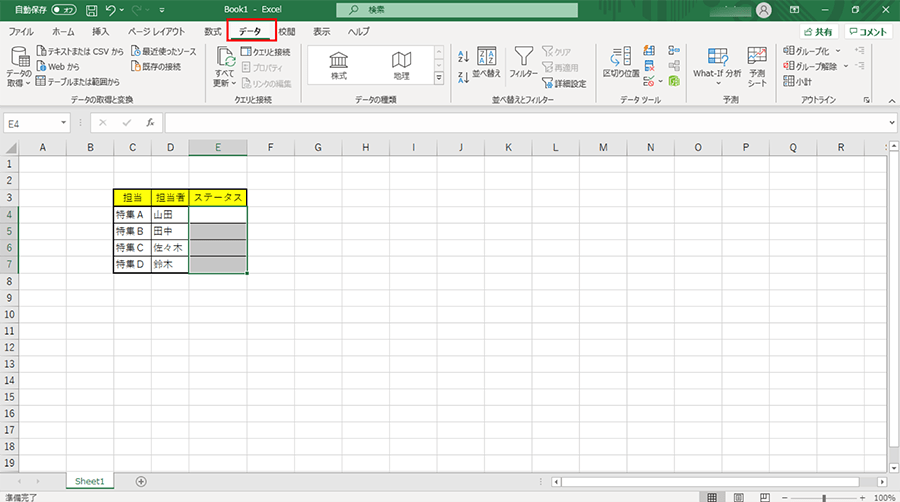Switch to 数式 tab
Viewport: 900px width, 502px height.
(212, 32)
